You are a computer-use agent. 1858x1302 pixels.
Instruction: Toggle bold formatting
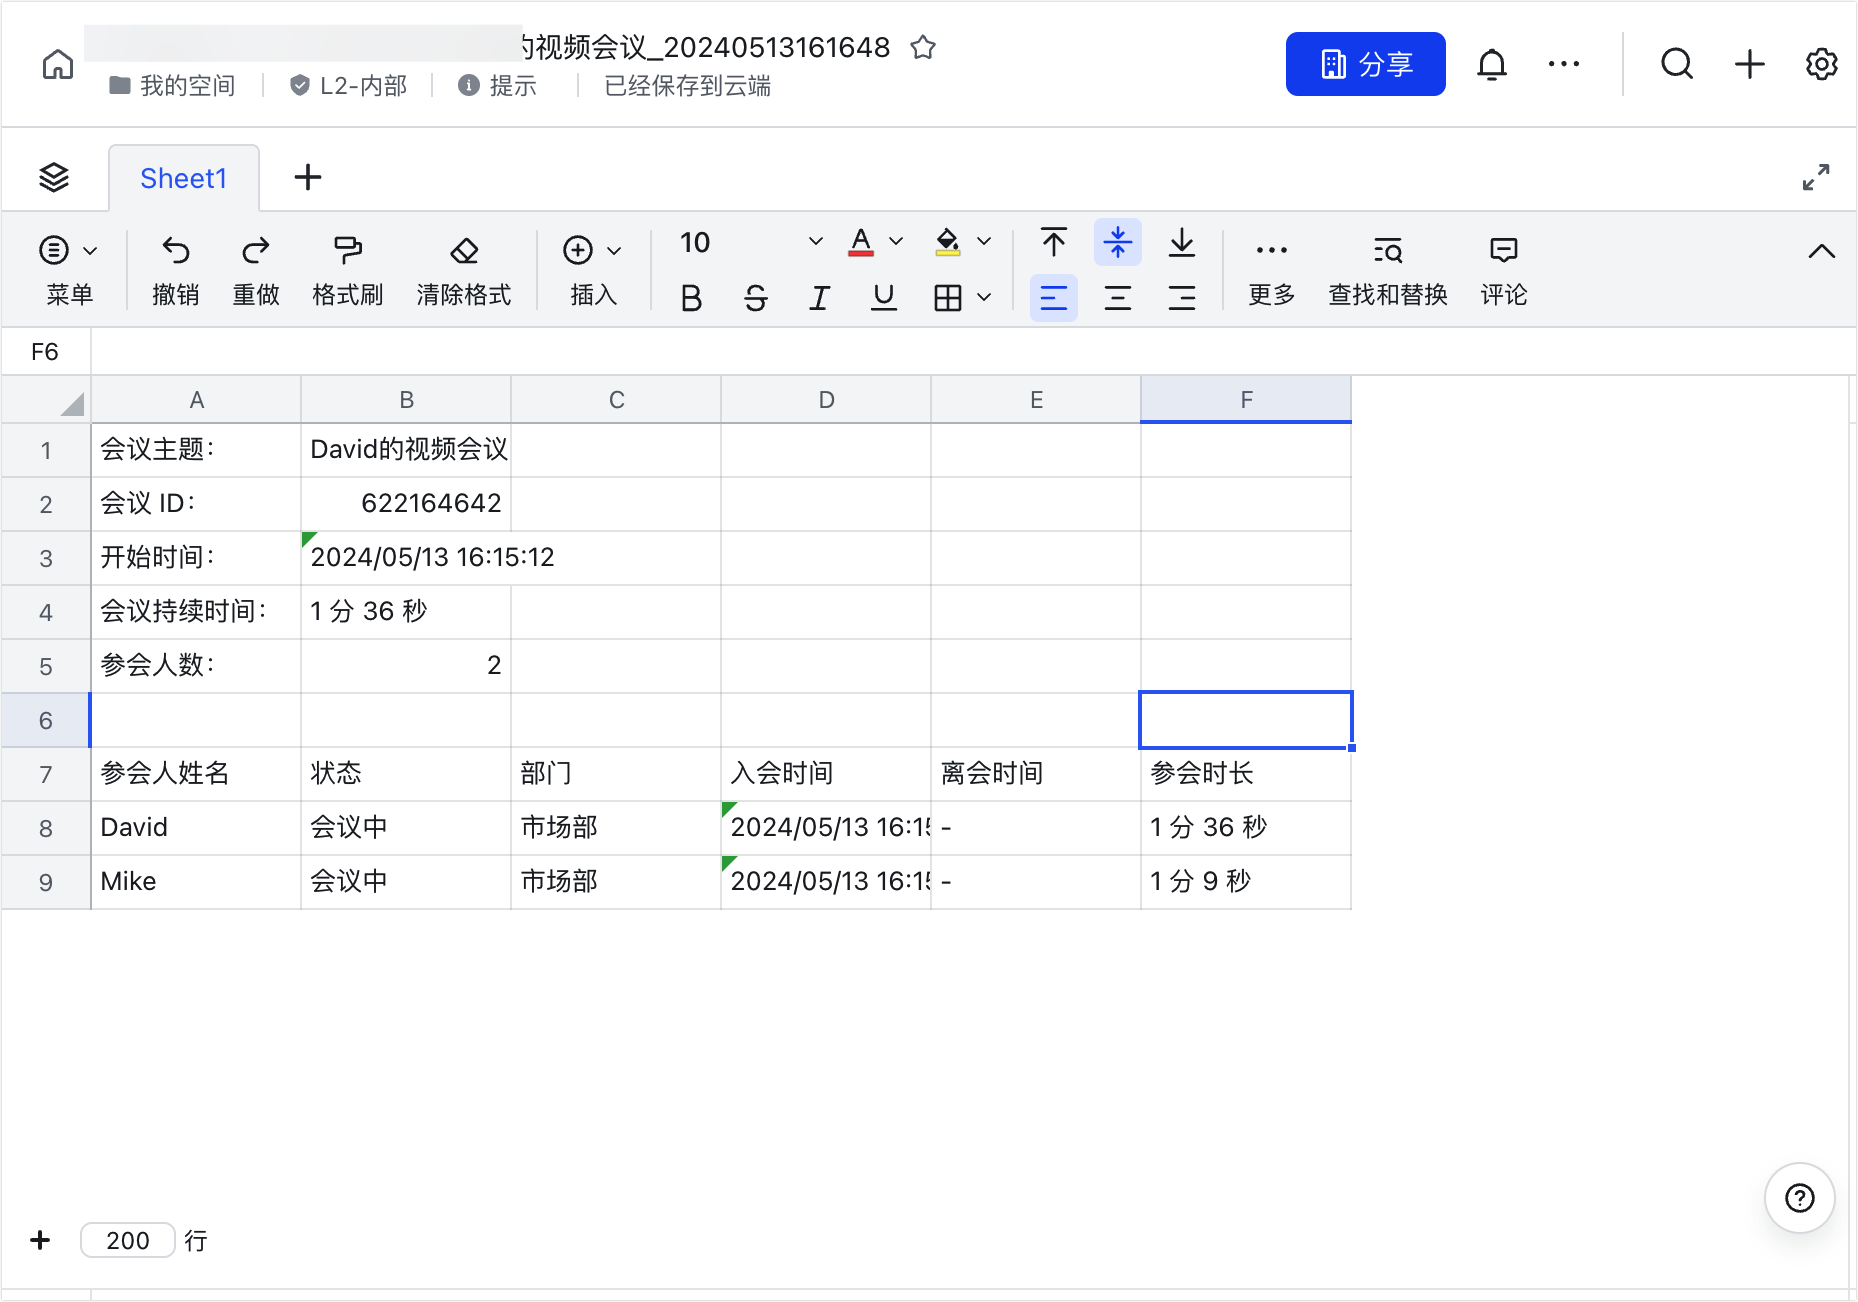click(x=691, y=298)
